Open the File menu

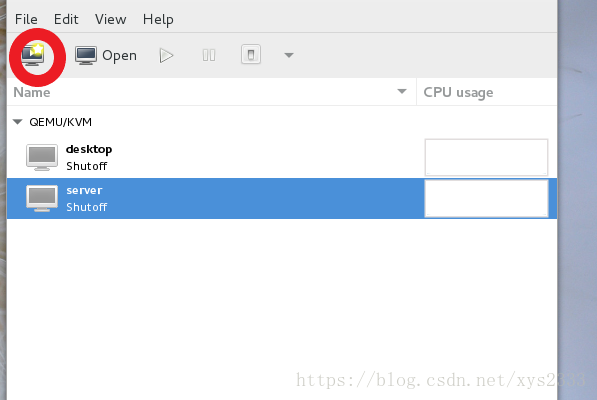pyautogui.click(x=26, y=19)
